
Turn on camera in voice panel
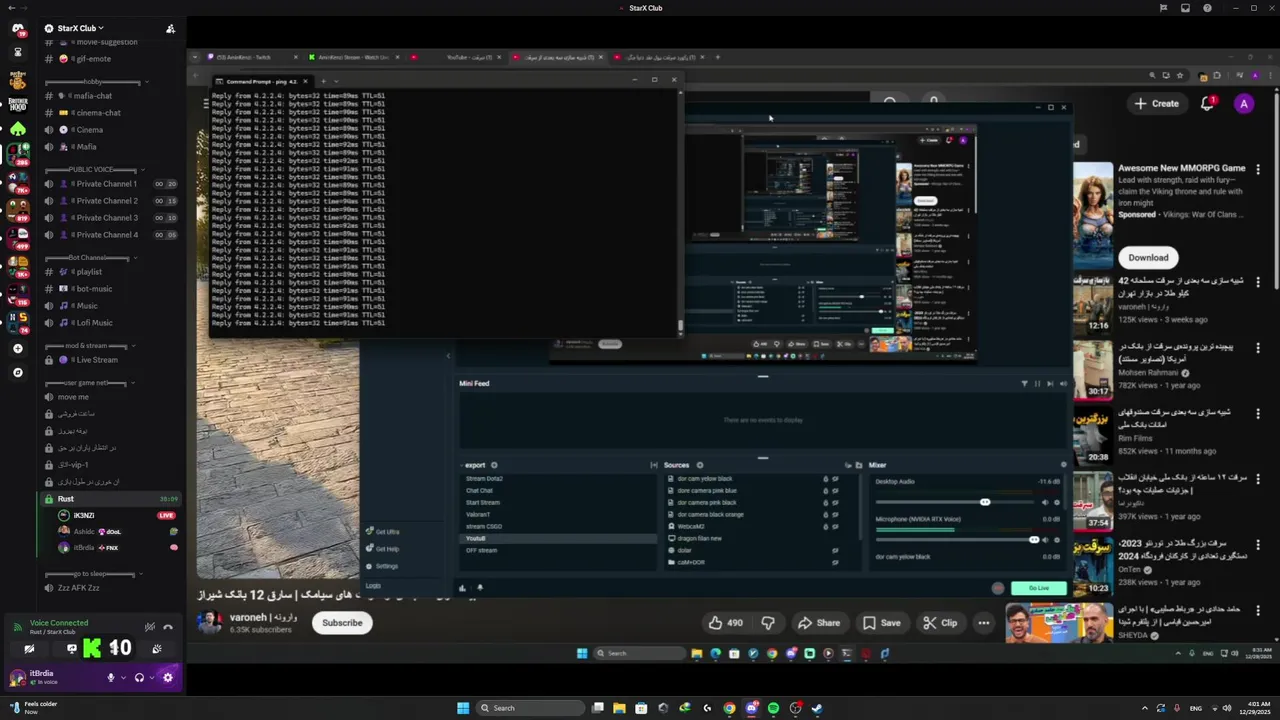(29, 649)
